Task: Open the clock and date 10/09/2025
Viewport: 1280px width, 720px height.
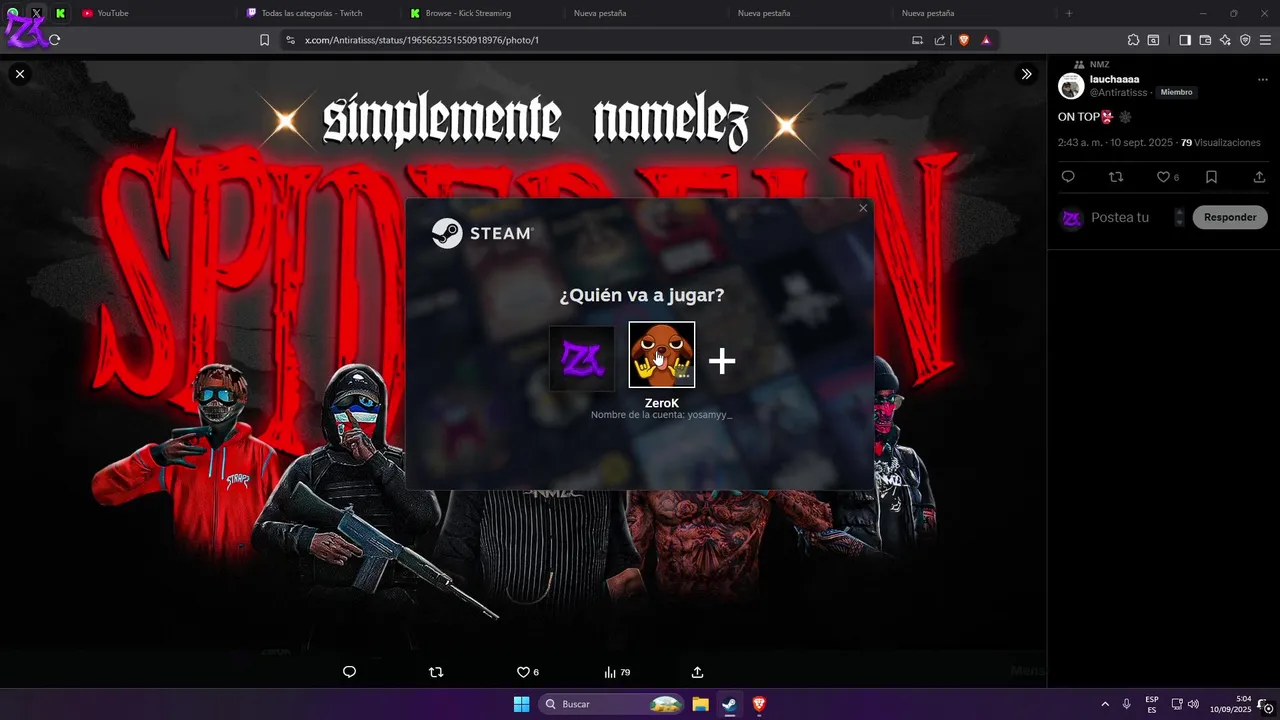Action: click(1230, 704)
